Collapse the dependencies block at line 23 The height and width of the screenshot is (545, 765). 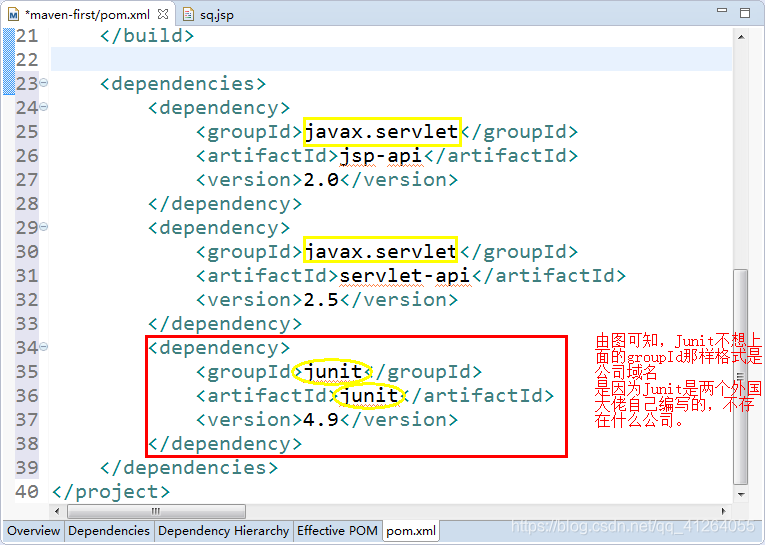tap(43, 82)
